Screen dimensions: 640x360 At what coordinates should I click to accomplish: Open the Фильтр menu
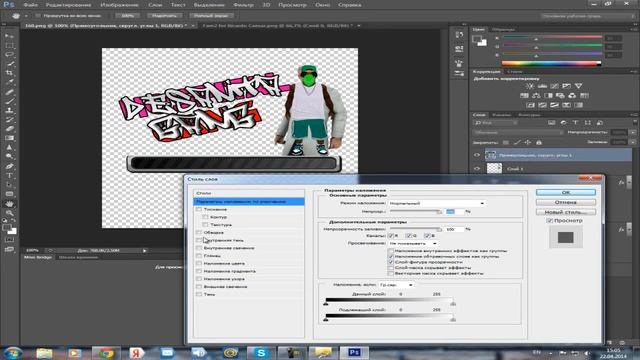(x=244, y=5)
